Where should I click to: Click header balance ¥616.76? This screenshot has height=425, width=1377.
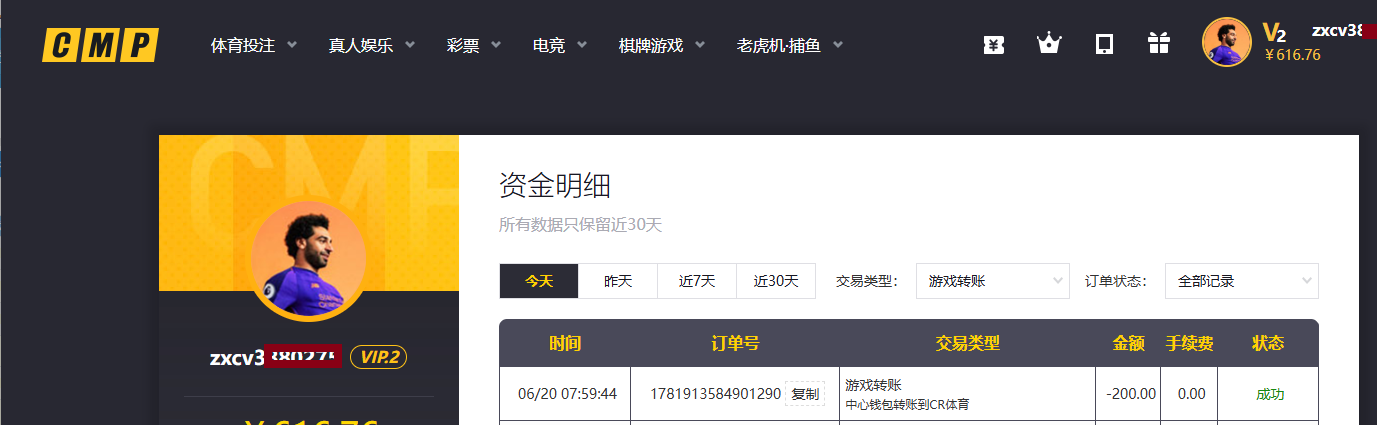[1292, 55]
